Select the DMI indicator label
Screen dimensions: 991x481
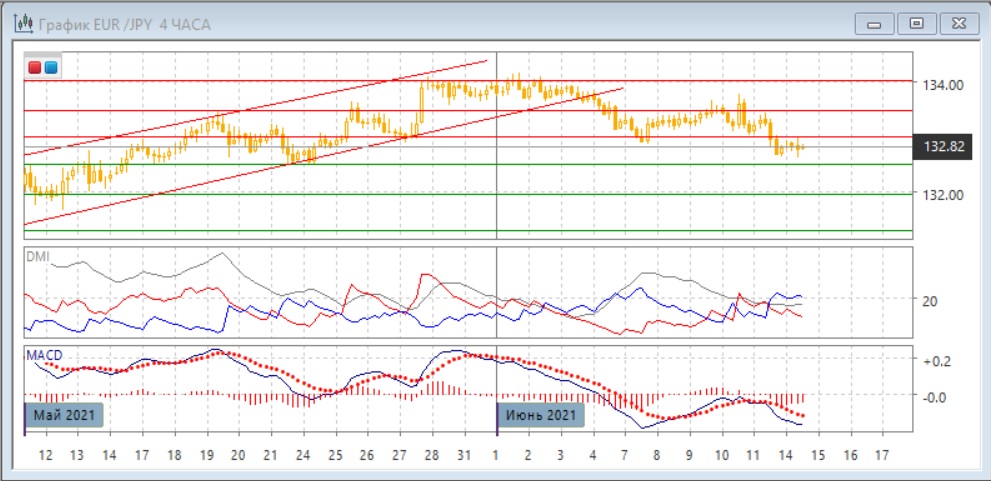click(x=36, y=257)
